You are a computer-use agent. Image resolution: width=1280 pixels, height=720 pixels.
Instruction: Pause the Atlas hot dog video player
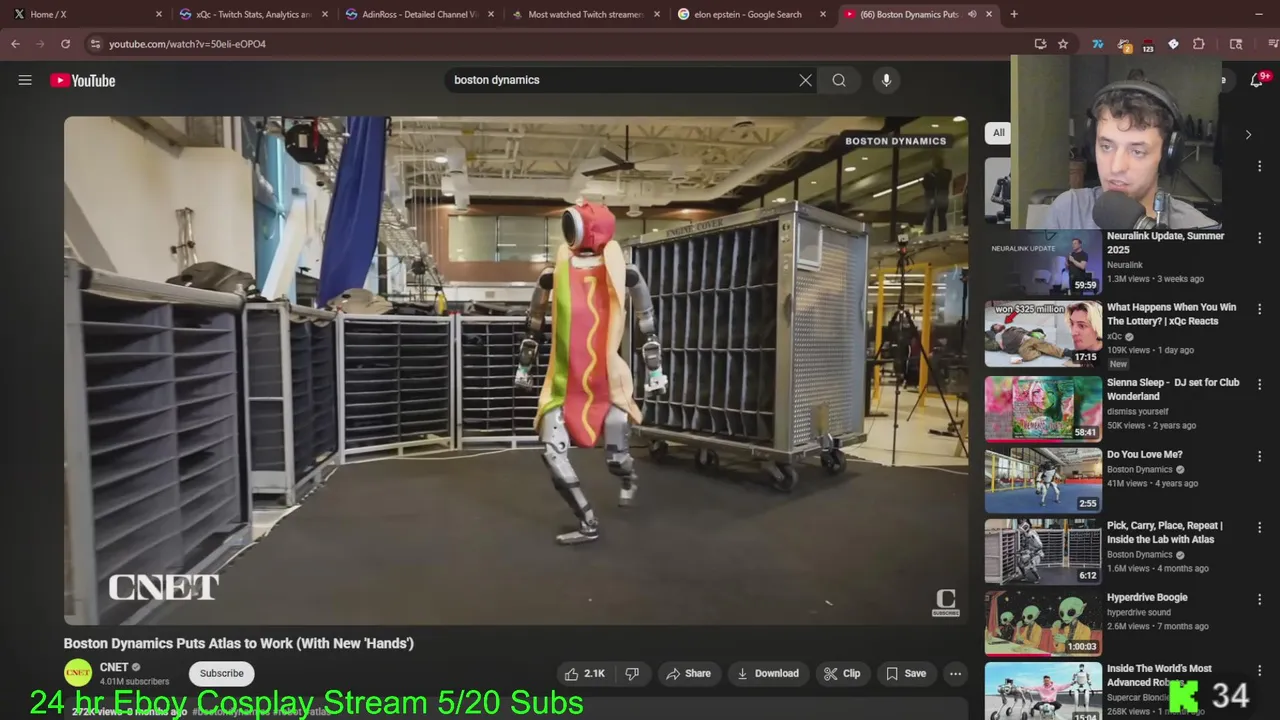516,370
